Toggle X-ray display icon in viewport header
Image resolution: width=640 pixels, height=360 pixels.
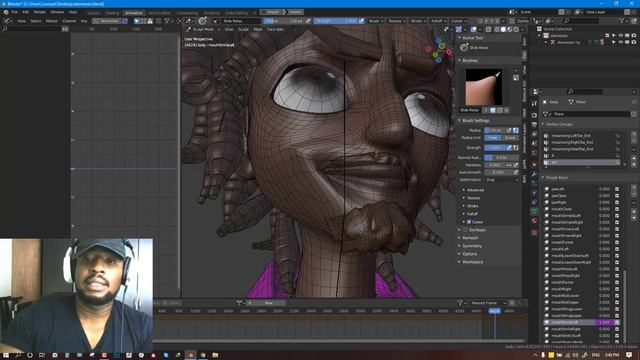(x=489, y=29)
